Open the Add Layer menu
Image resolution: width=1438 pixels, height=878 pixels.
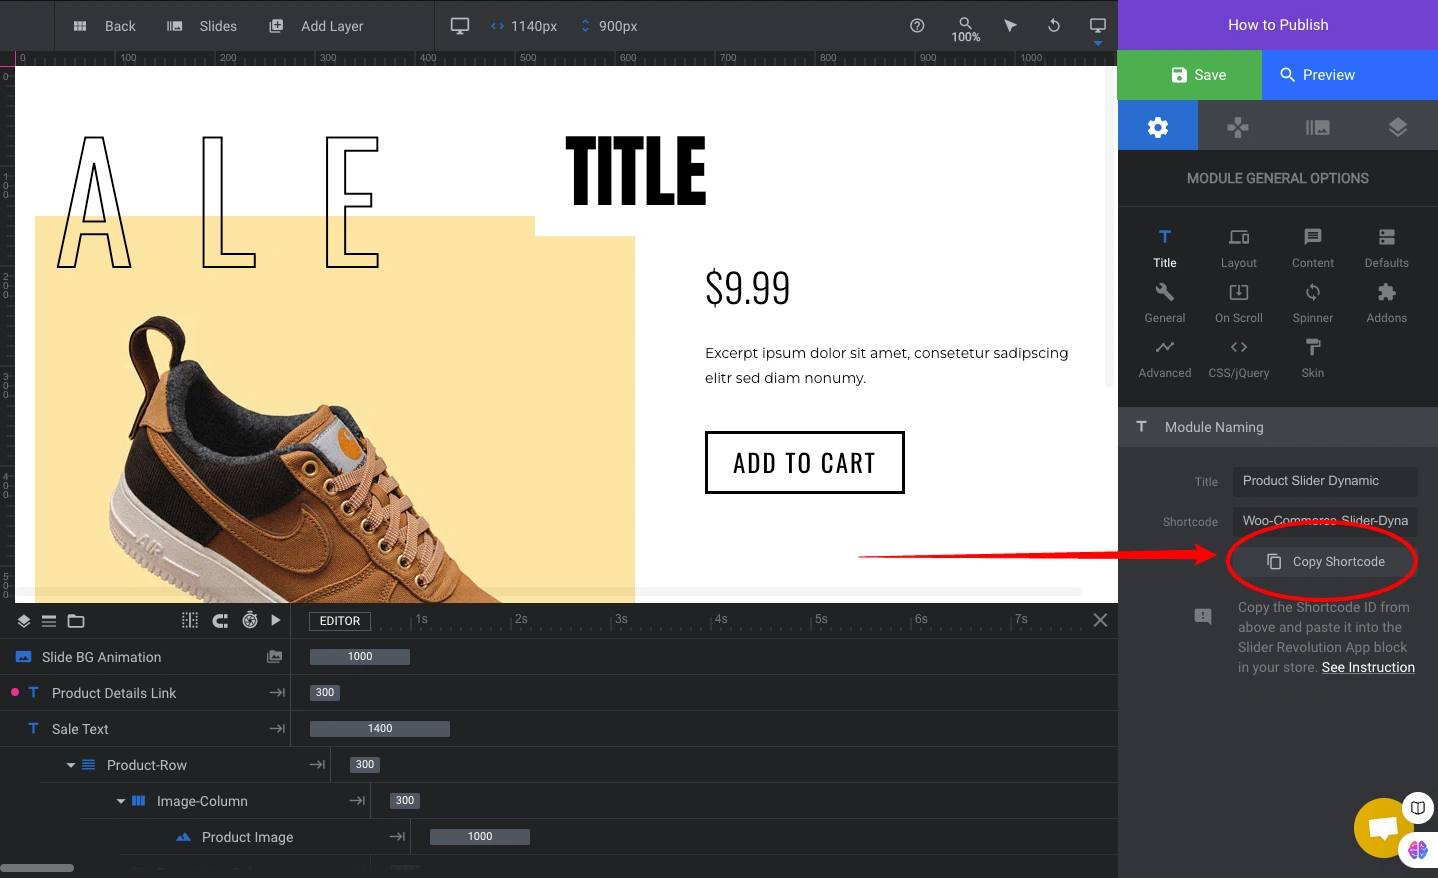pos(316,26)
